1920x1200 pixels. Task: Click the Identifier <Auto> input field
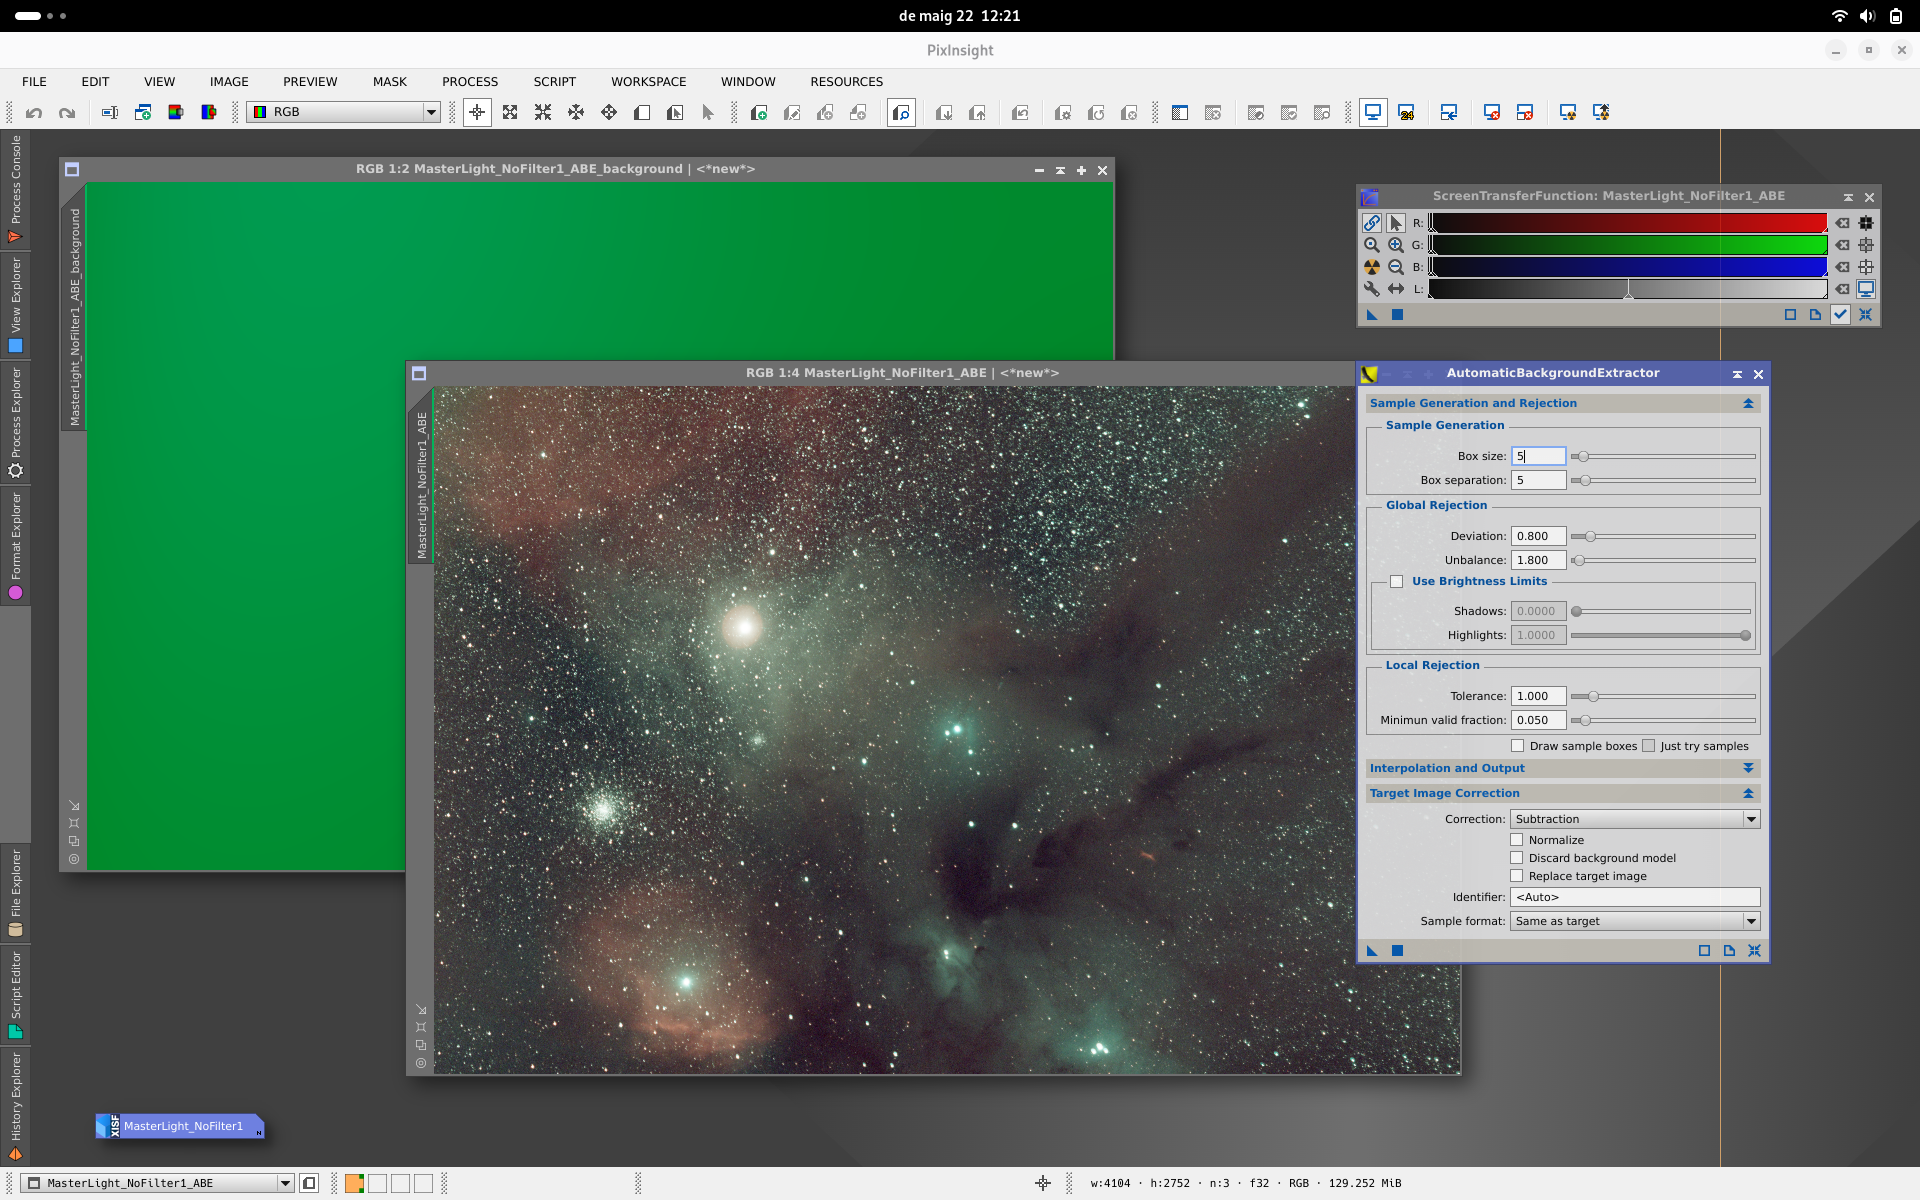[x=1635, y=897]
